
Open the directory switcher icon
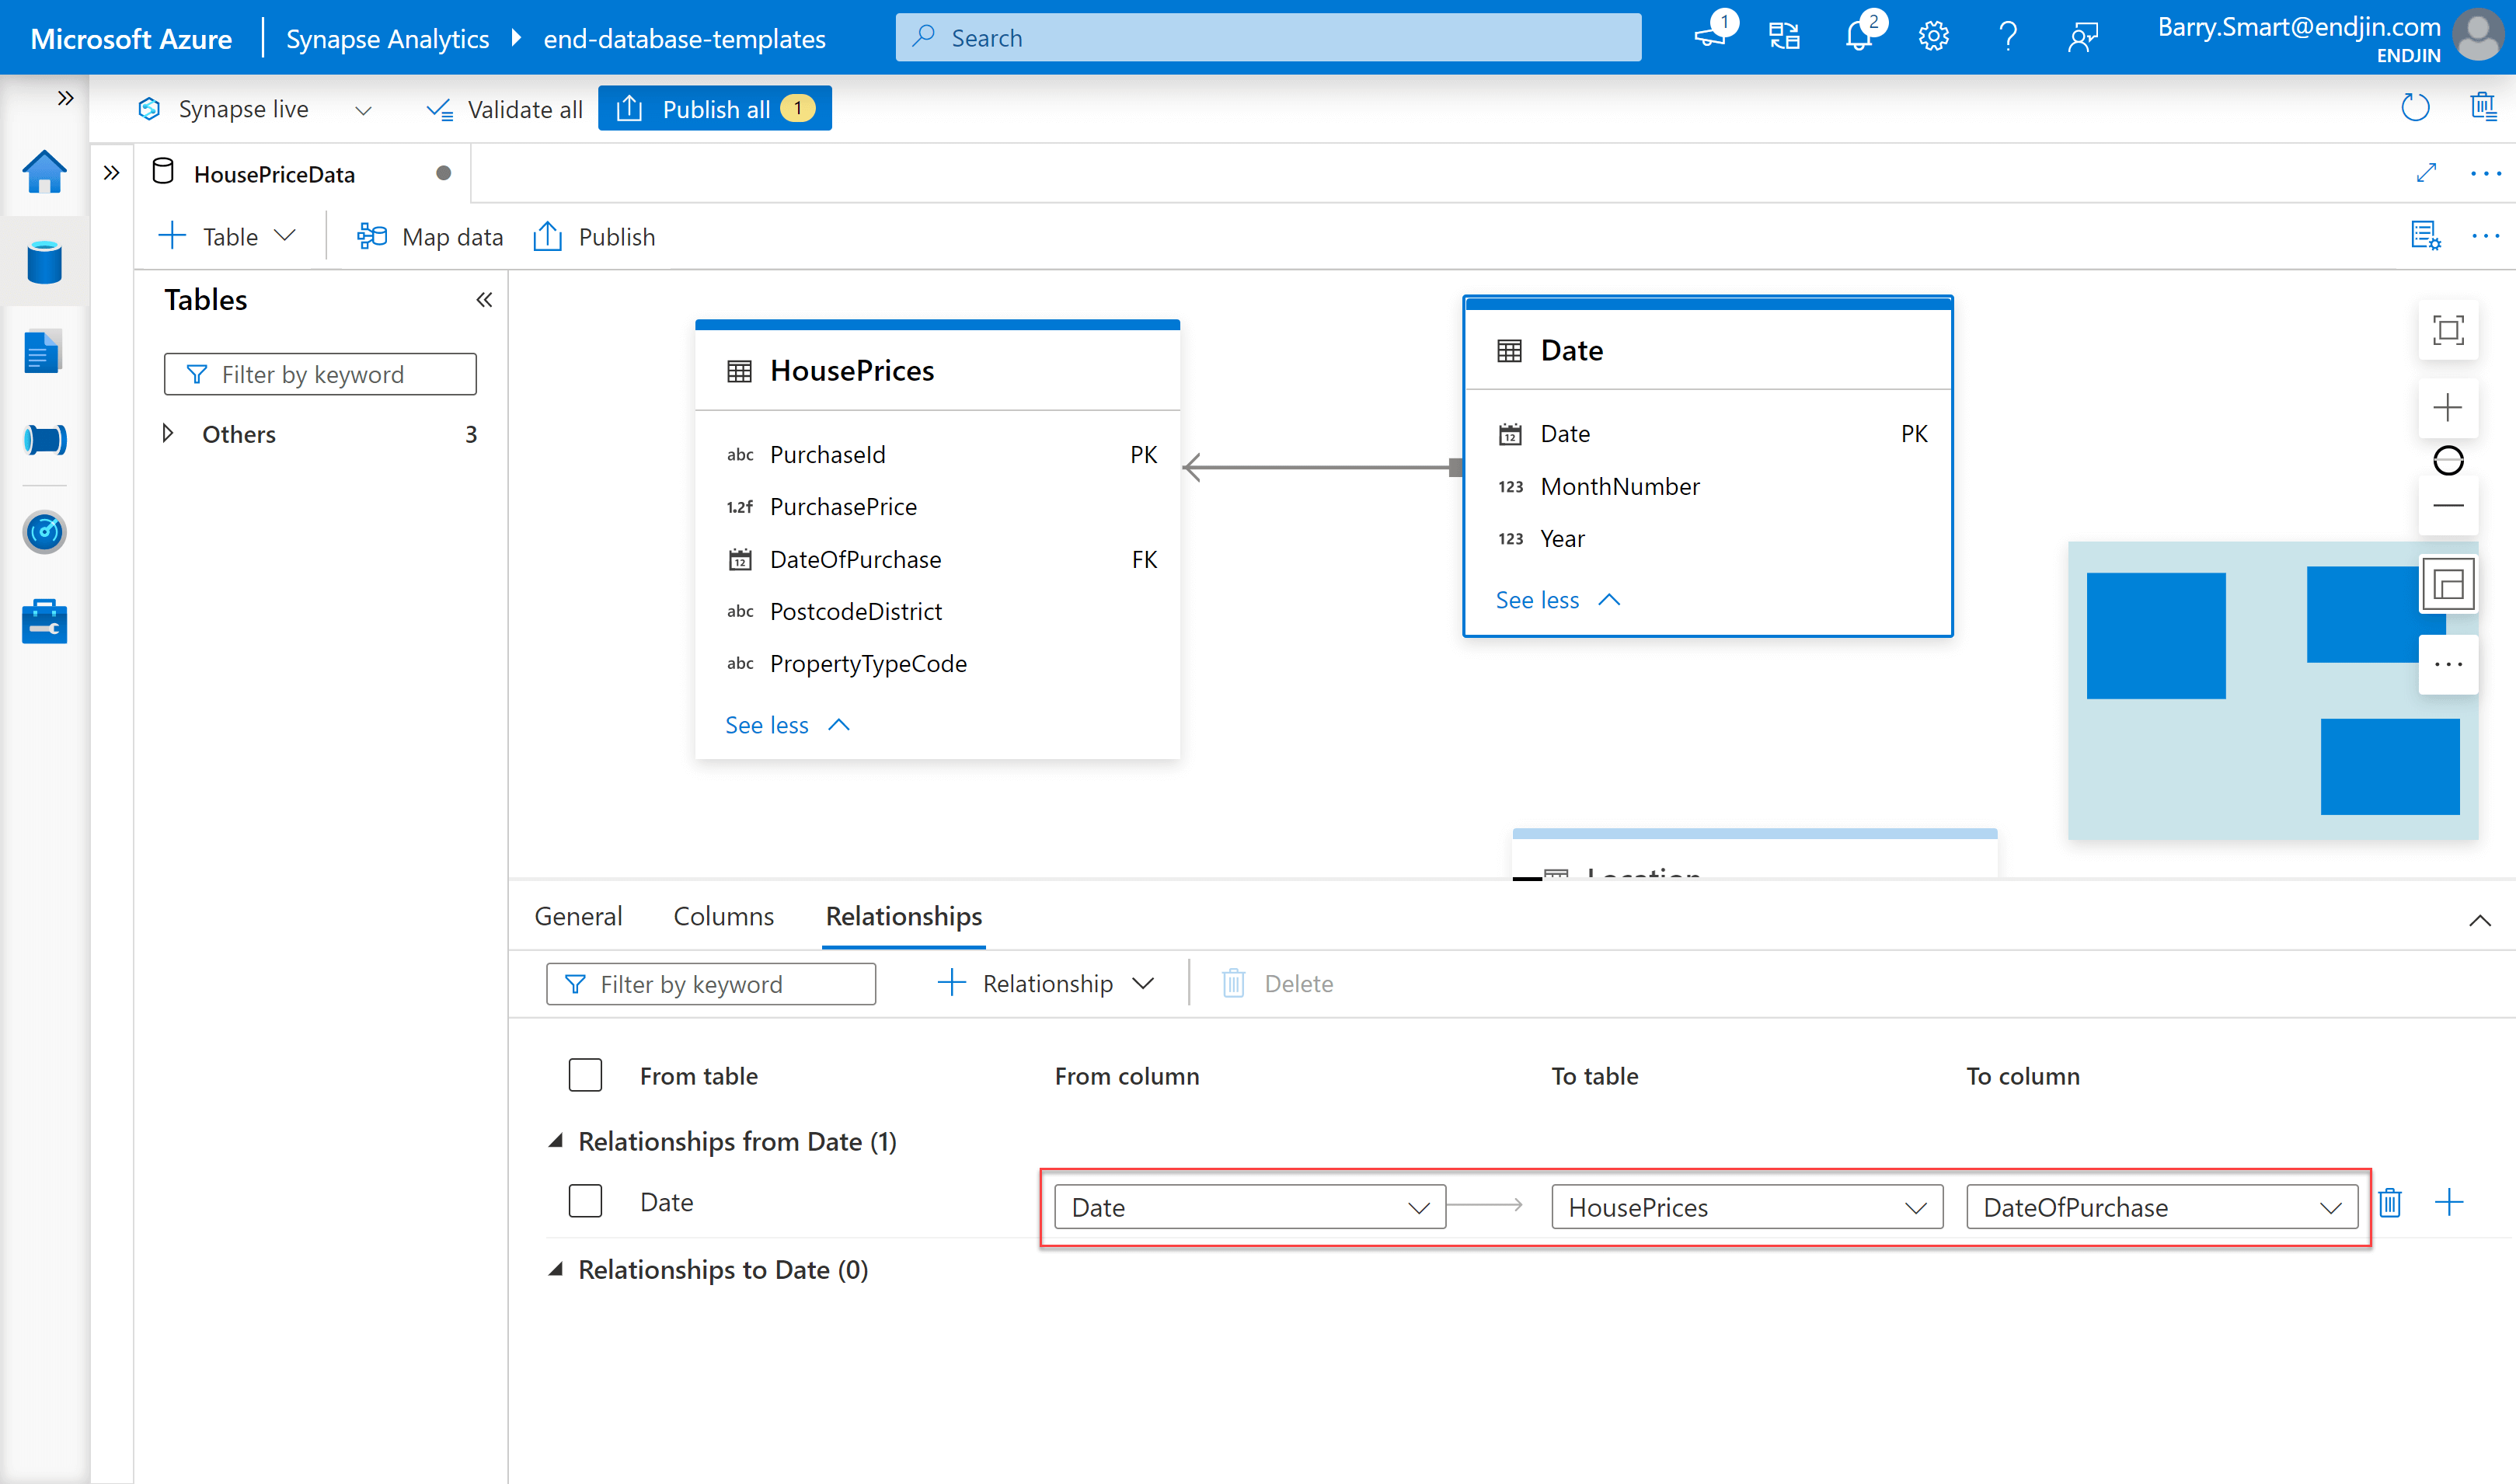click(1784, 37)
